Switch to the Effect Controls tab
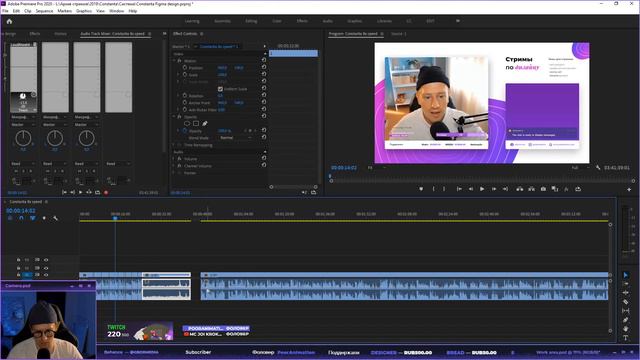The image size is (640, 360). click(x=185, y=33)
